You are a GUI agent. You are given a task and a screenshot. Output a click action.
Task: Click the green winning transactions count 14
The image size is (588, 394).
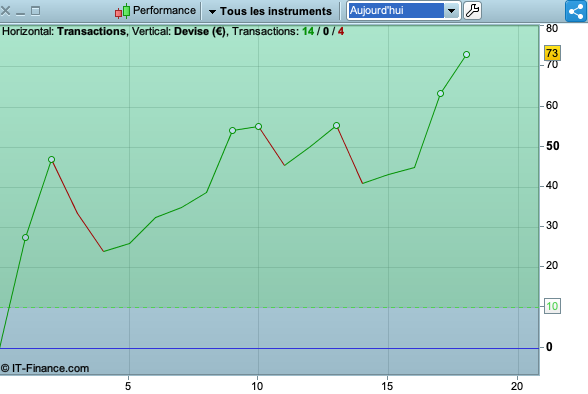click(x=308, y=31)
